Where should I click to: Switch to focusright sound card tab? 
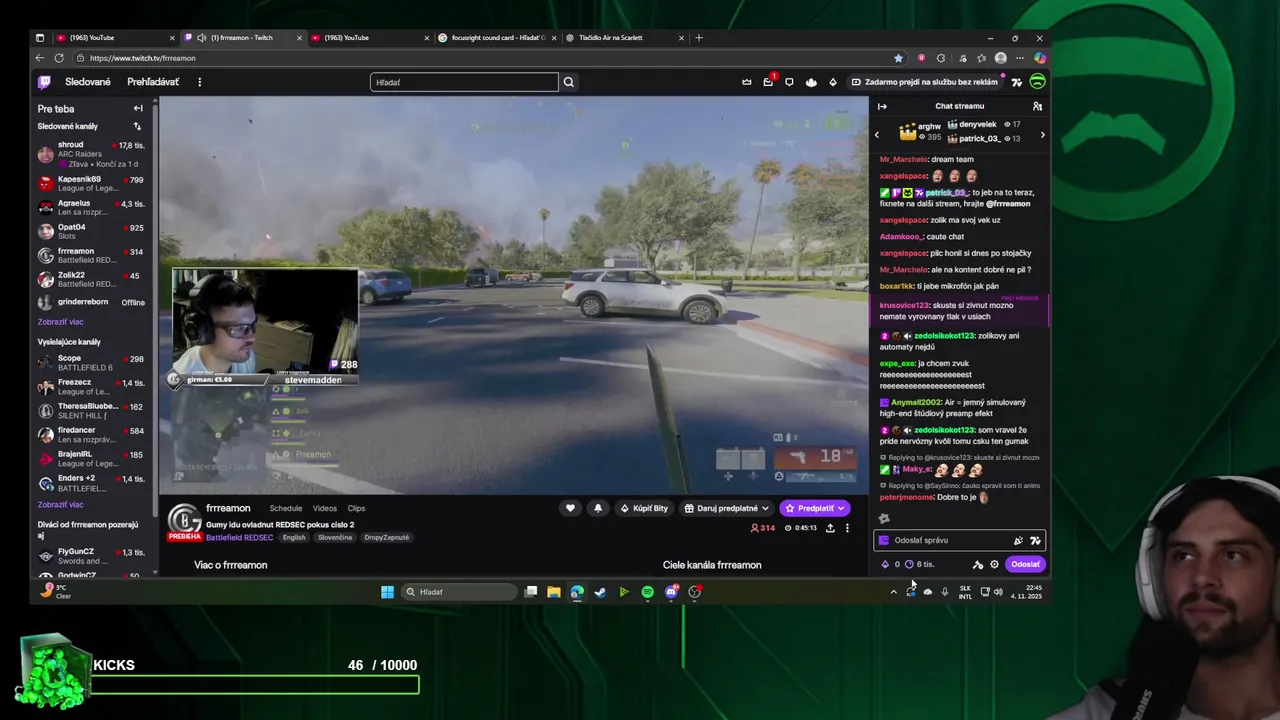point(498,38)
